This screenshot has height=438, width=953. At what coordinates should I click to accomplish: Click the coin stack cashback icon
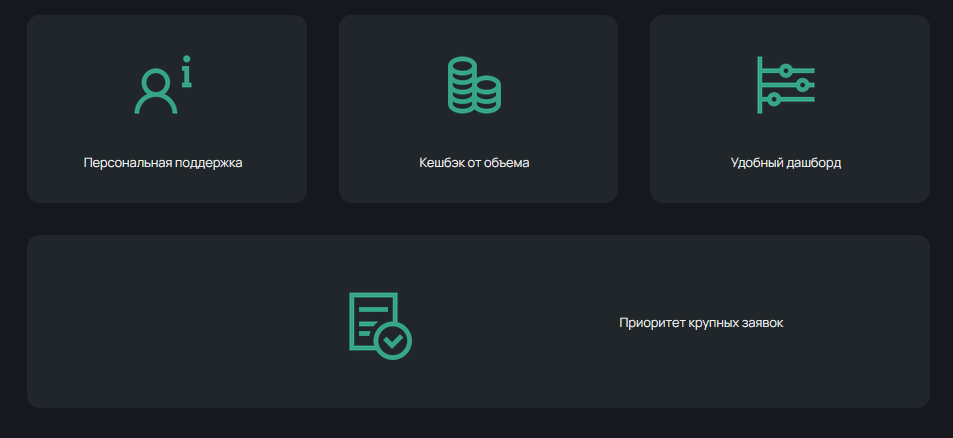tap(473, 86)
